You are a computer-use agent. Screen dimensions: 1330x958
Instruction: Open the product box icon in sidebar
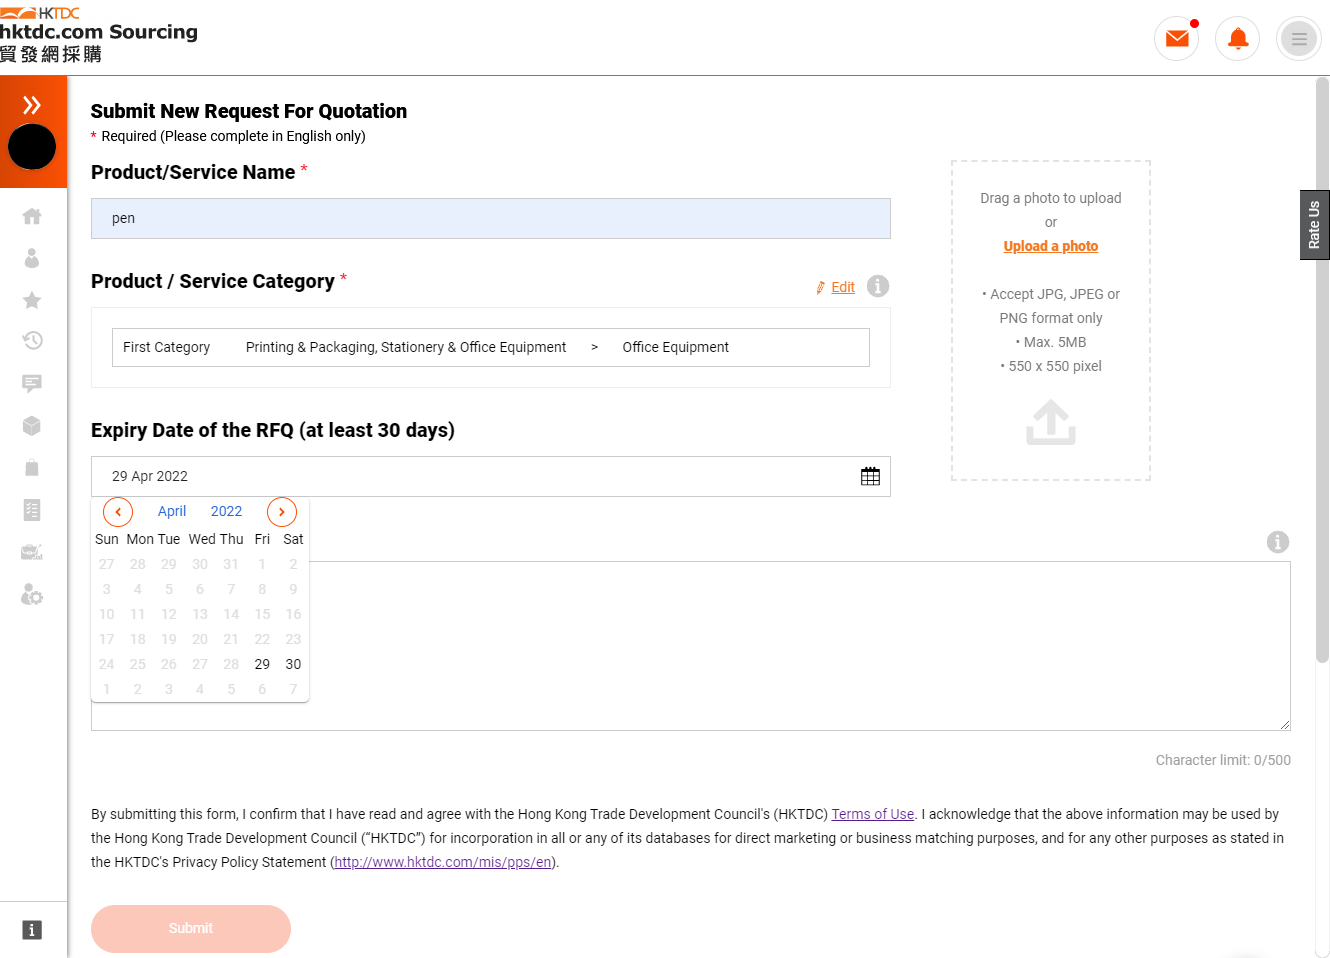32,425
